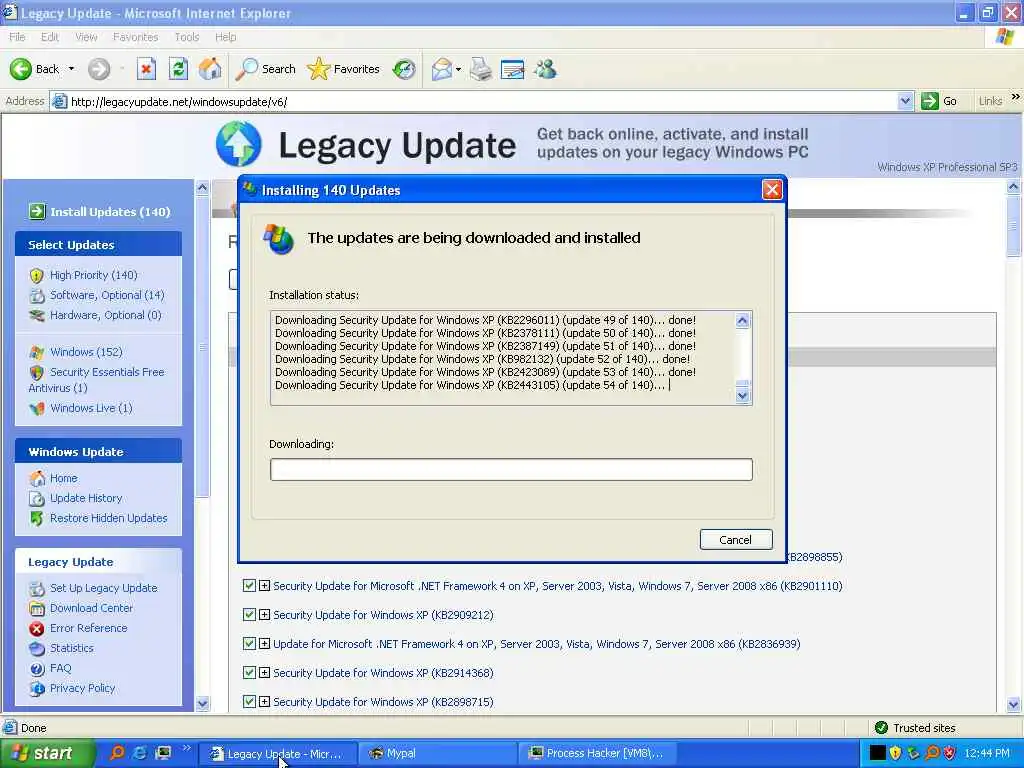Image resolution: width=1024 pixels, height=768 pixels.
Task: Open the File menu
Action: click(17, 37)
